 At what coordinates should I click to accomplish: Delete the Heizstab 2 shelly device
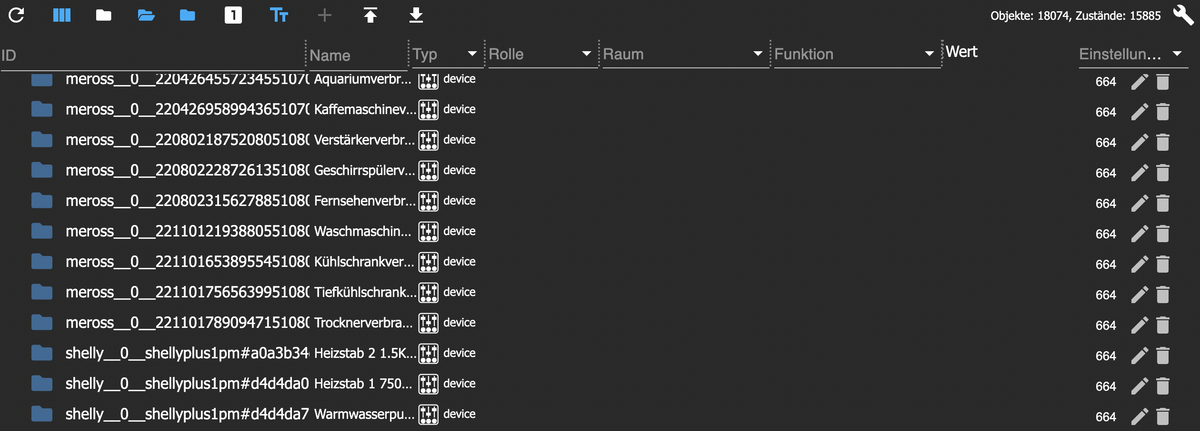click(x=1162, y=354)
